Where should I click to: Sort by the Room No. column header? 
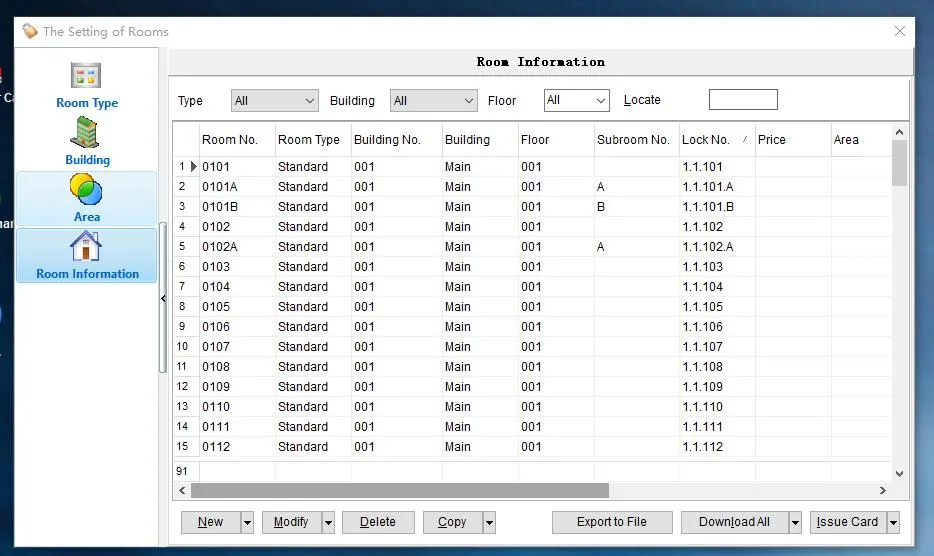coord(230,140)
